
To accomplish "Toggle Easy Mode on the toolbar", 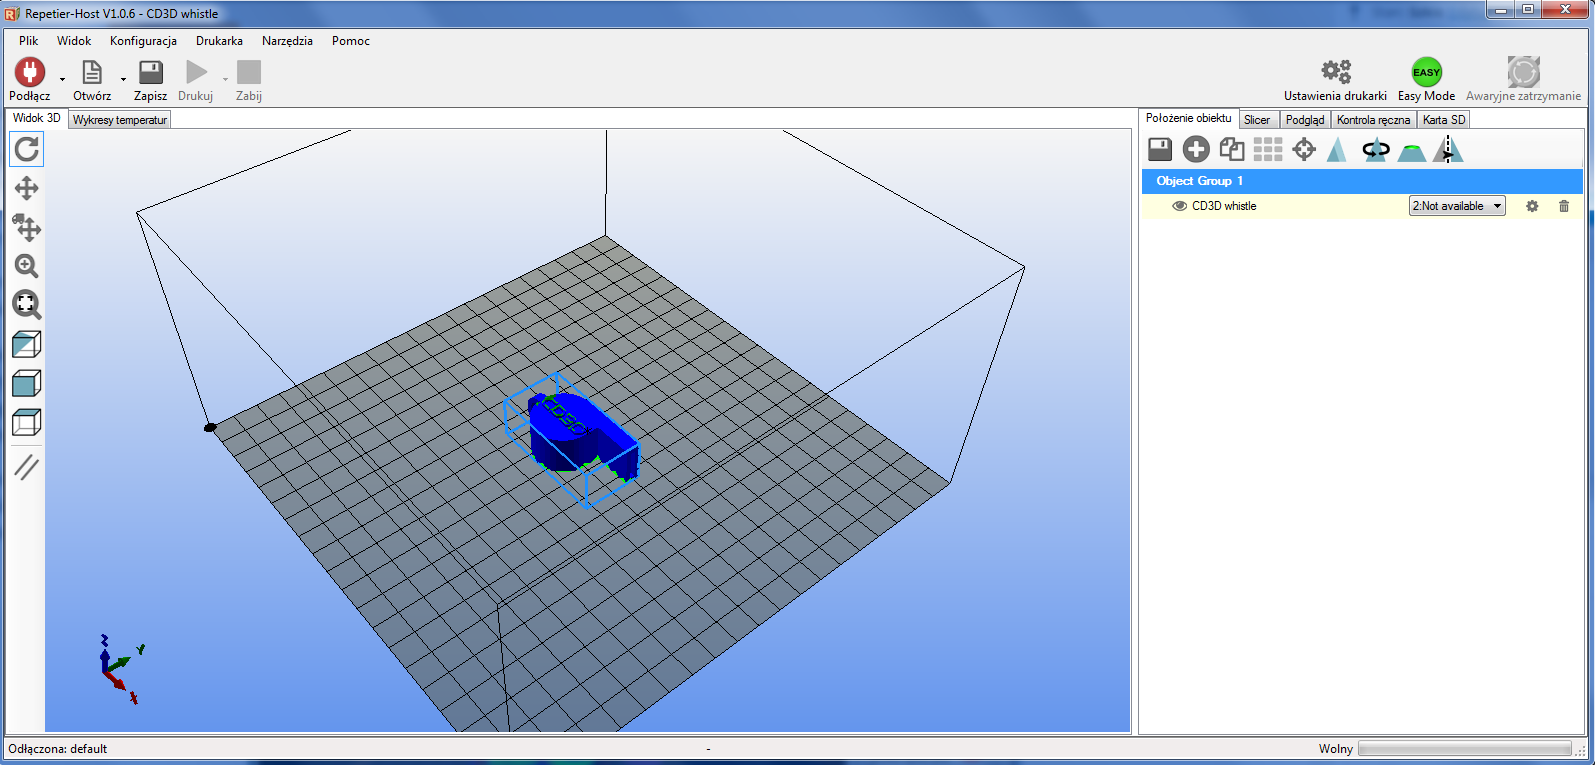I will coord(1426,80).
